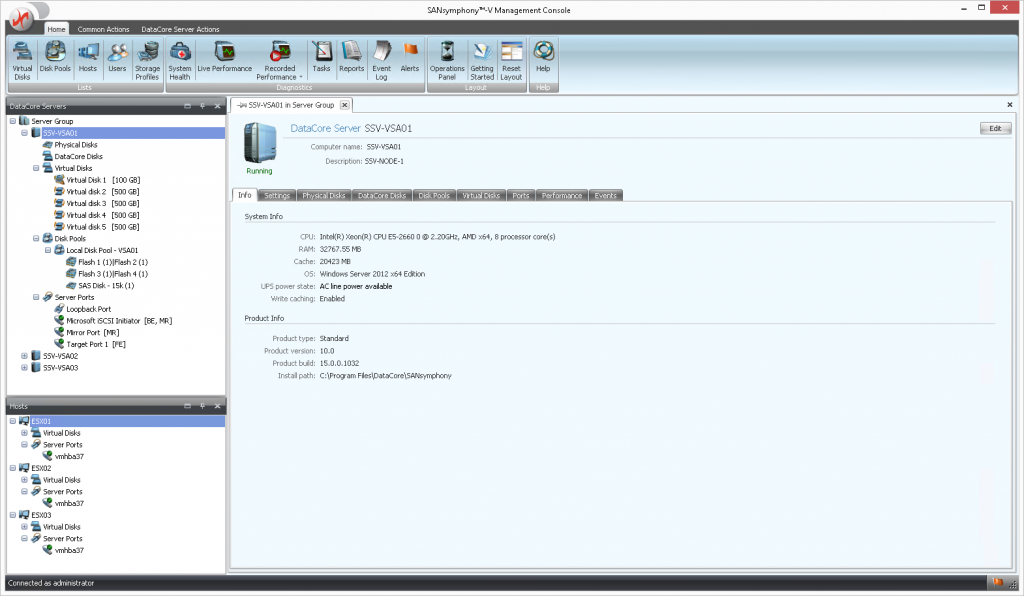1024x596 pixels.
Task: Open the Operations Panel
Action: pyautogui.click(x=447, y=59)
